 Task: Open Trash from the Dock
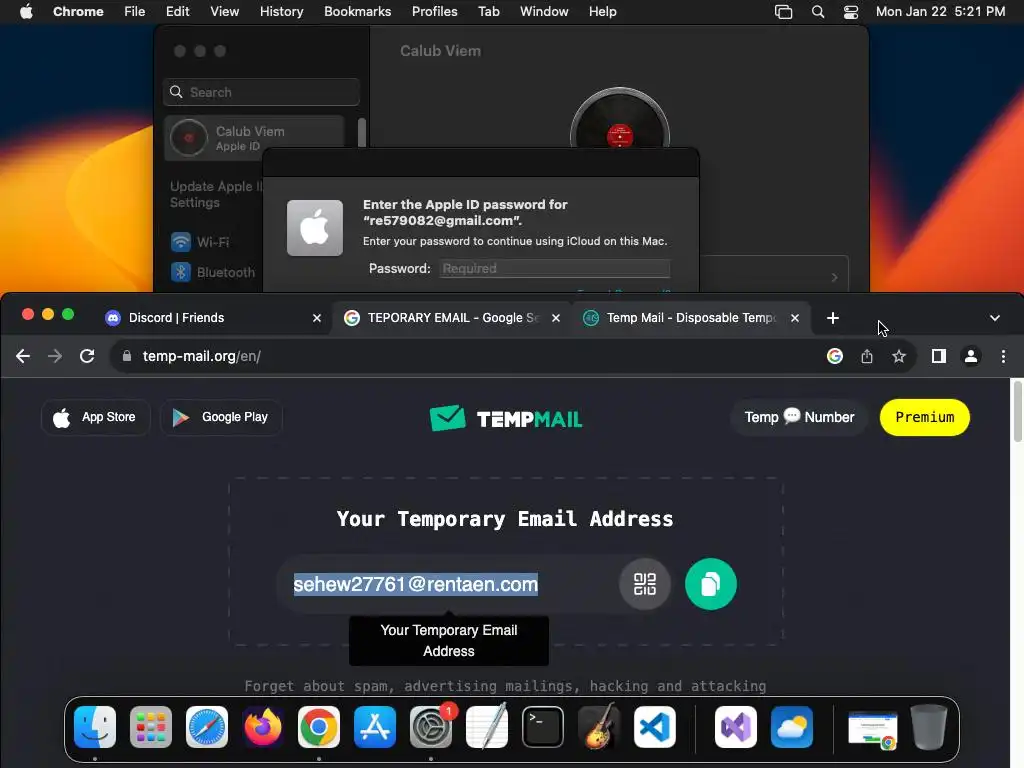929,727
